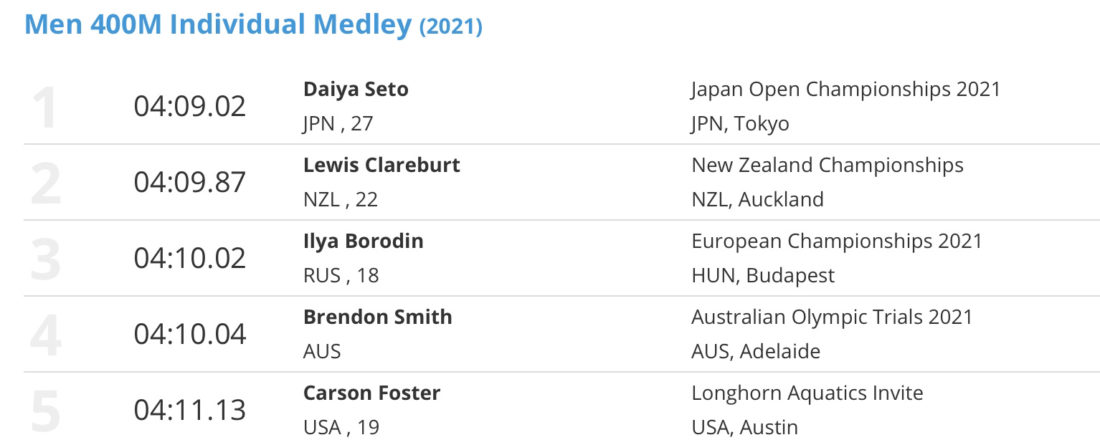Click the (2021) year label in heading
The height and width of the screenshot is (445, 1100).
451,27
